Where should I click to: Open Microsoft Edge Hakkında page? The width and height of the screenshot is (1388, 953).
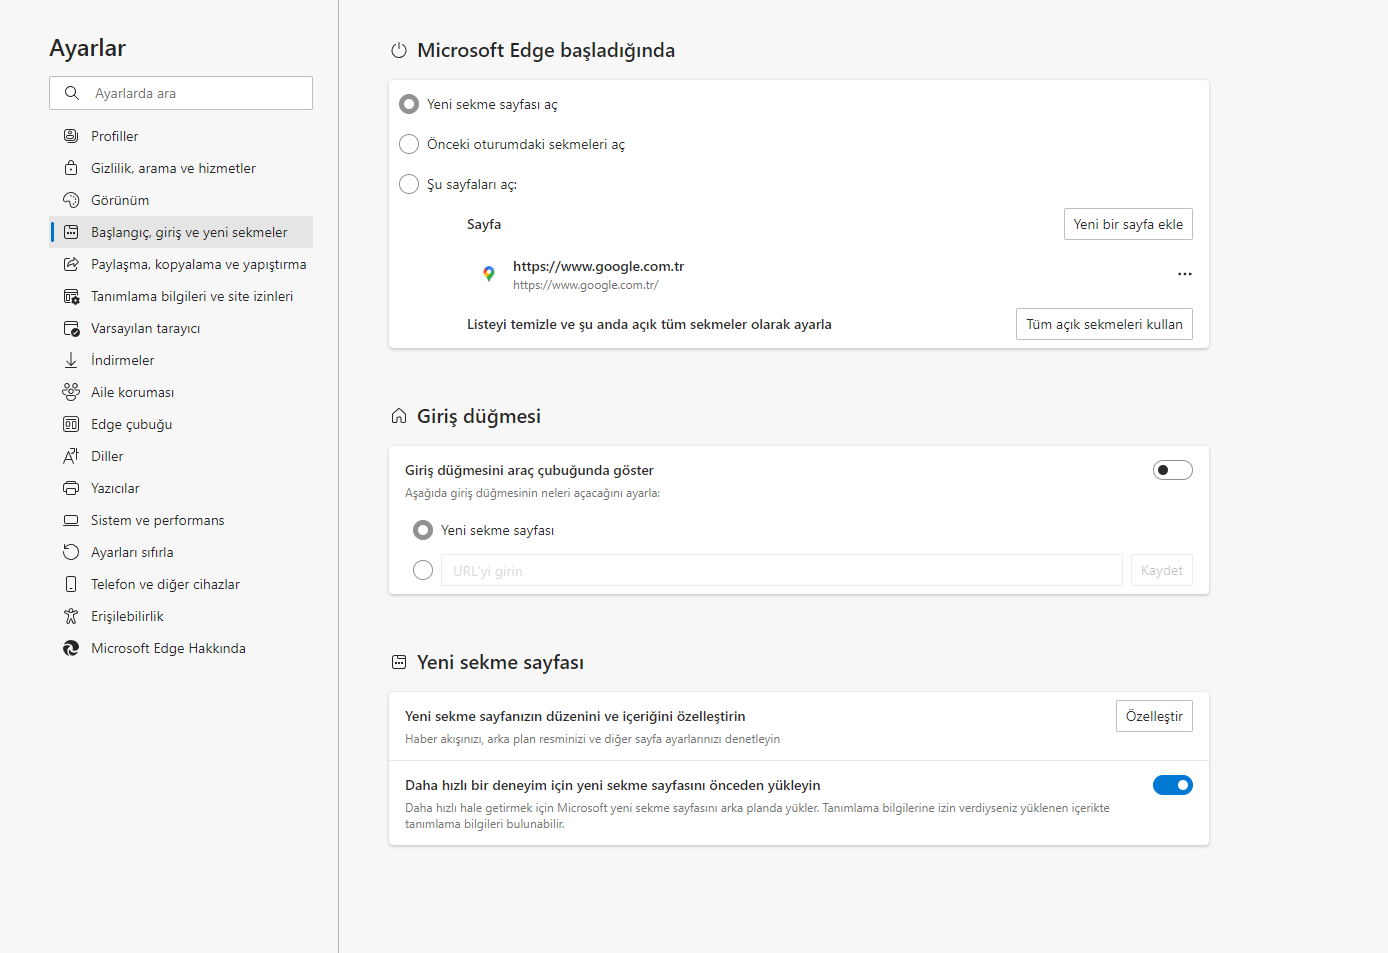point(181,648)
